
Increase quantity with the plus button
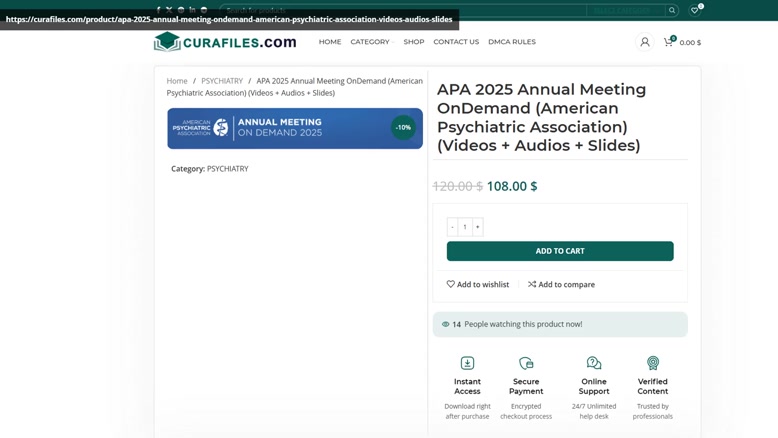click(478, 227)
